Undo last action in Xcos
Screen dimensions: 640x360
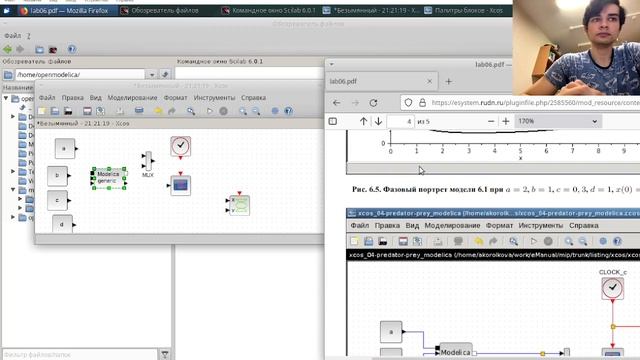[158, 111]
